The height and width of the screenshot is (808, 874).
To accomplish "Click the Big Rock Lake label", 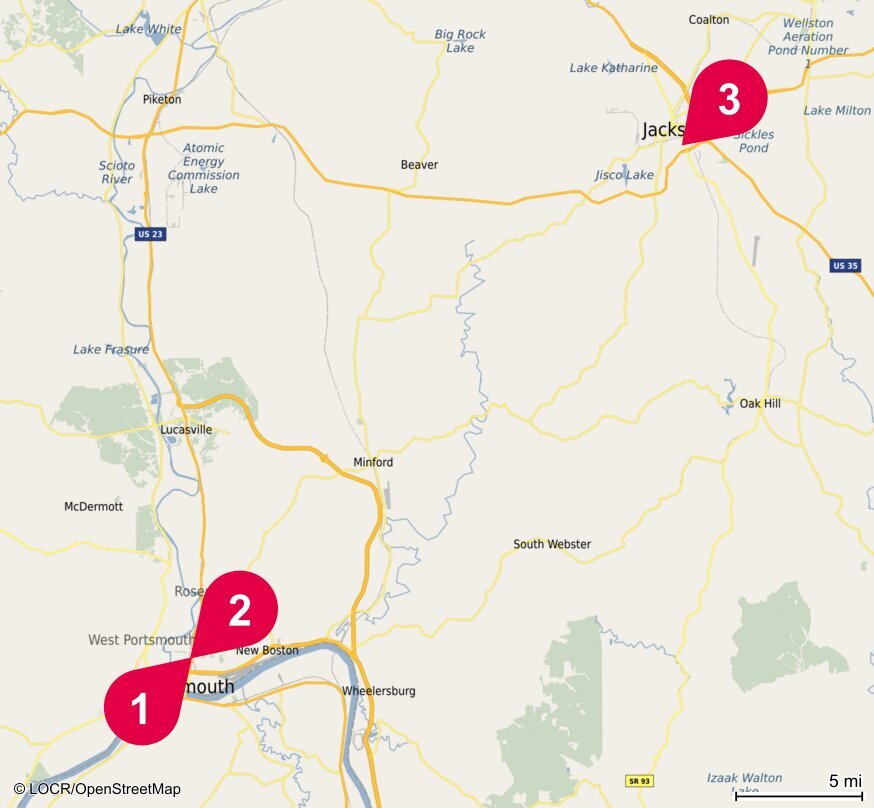I will click(460, 41).
